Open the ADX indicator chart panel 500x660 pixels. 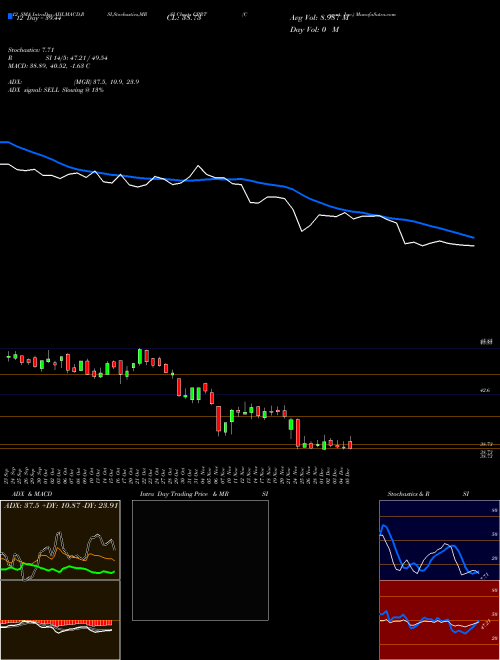point(60,540)
